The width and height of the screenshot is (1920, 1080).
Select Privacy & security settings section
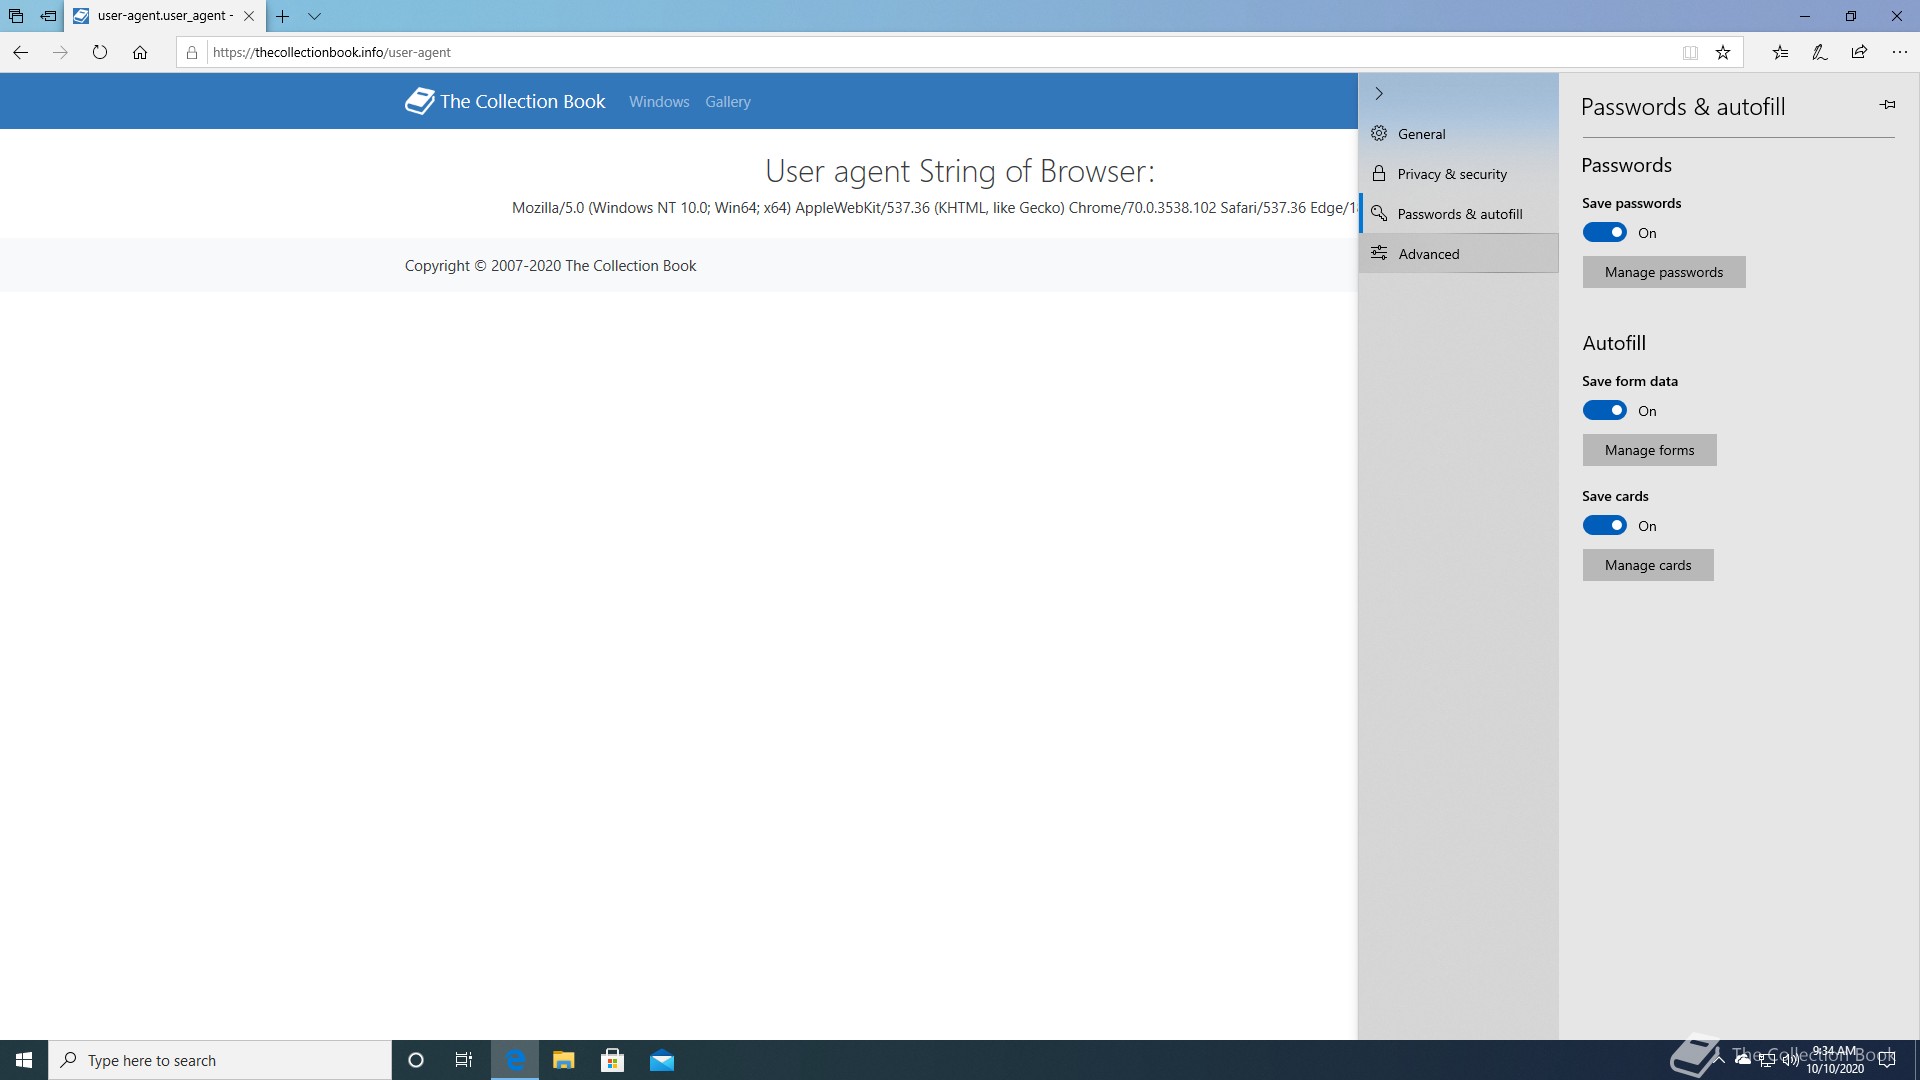pos(1451,174)
